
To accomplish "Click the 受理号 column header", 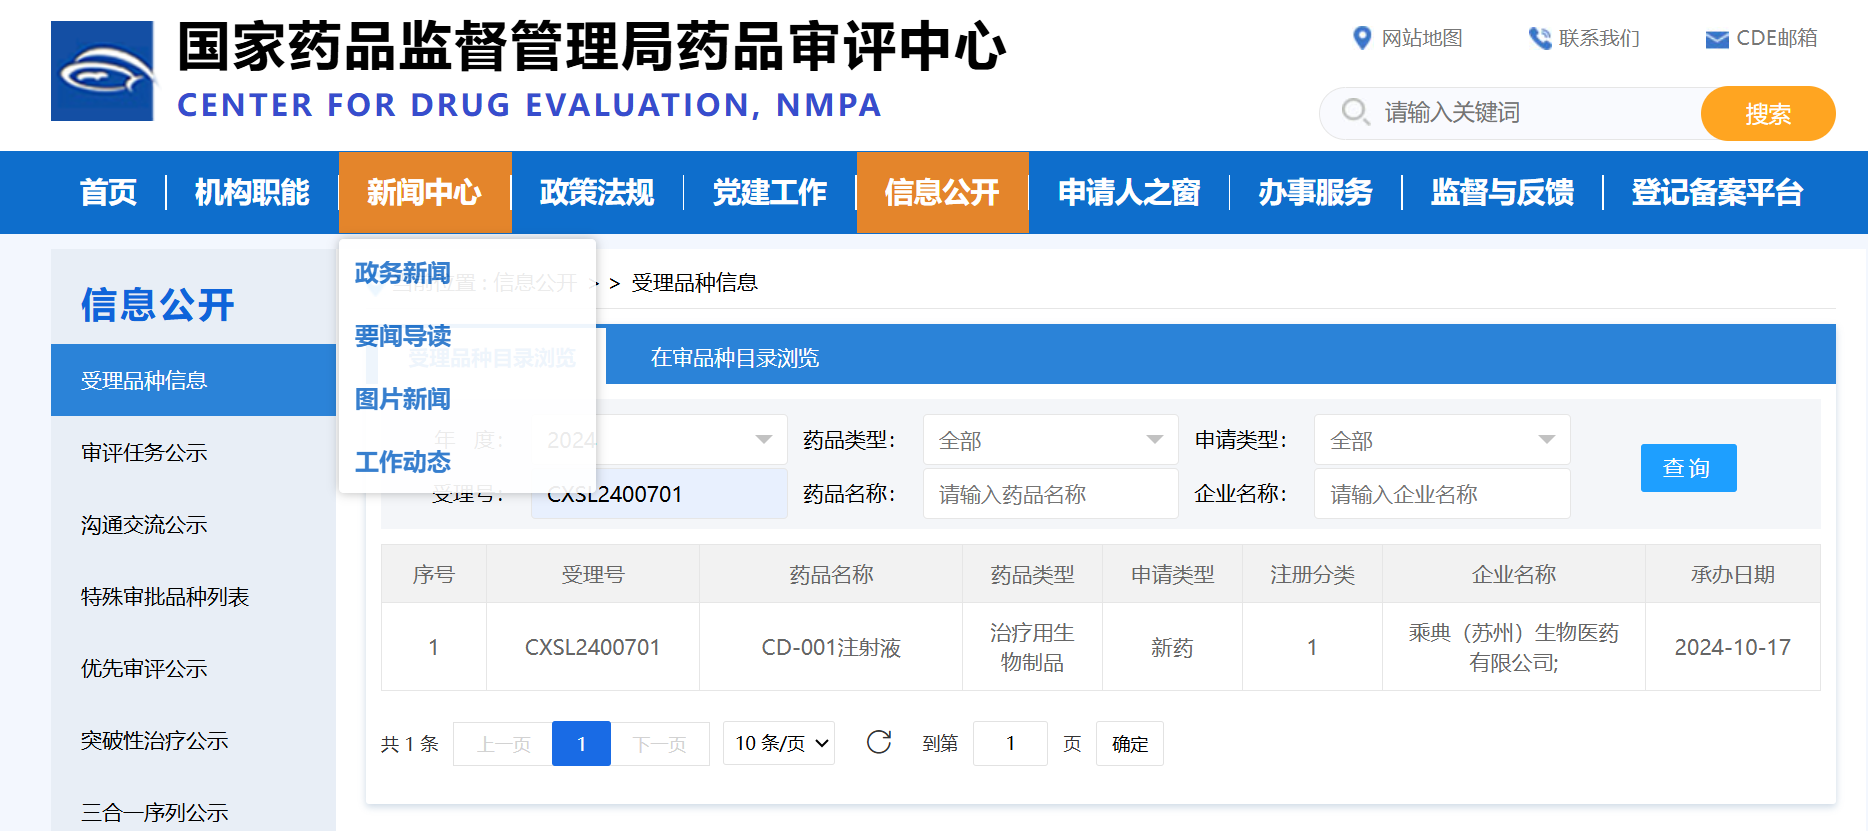I will 593,574.
